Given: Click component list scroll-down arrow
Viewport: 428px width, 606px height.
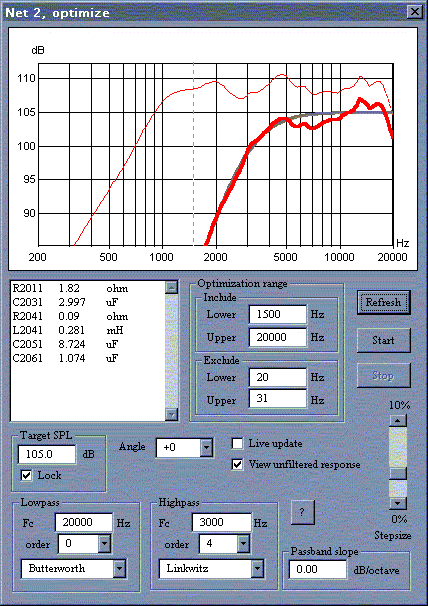Looking at the screenshot, I should 171,414.
